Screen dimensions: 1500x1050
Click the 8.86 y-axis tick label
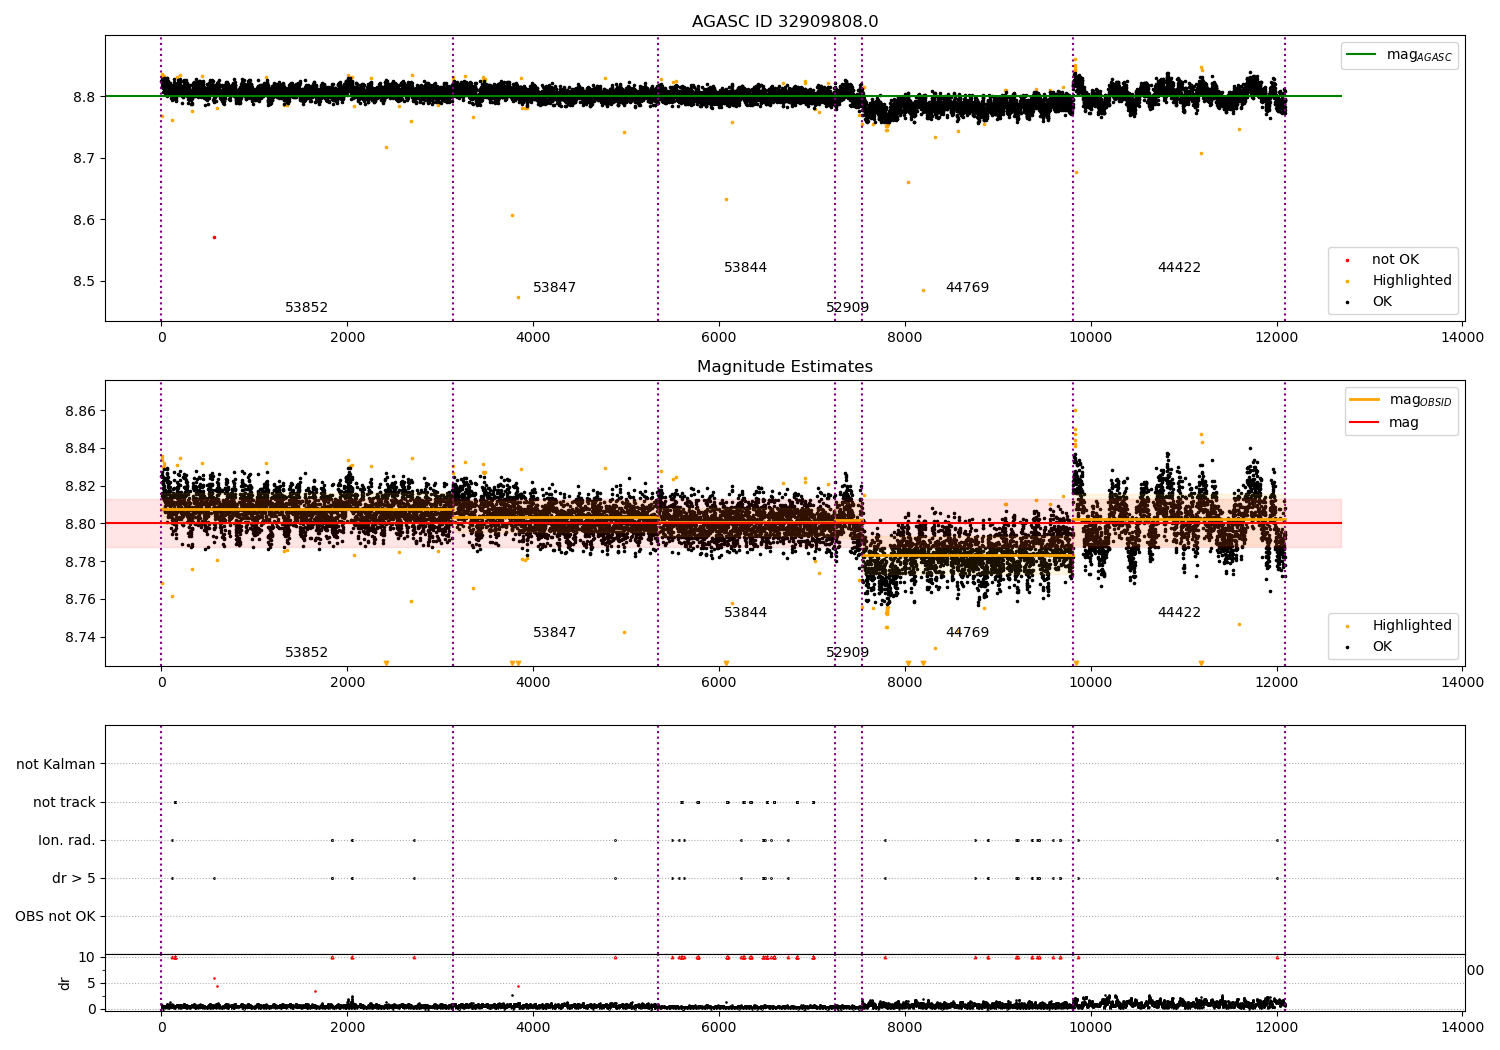pyautogui.click(x=81, y=411)
